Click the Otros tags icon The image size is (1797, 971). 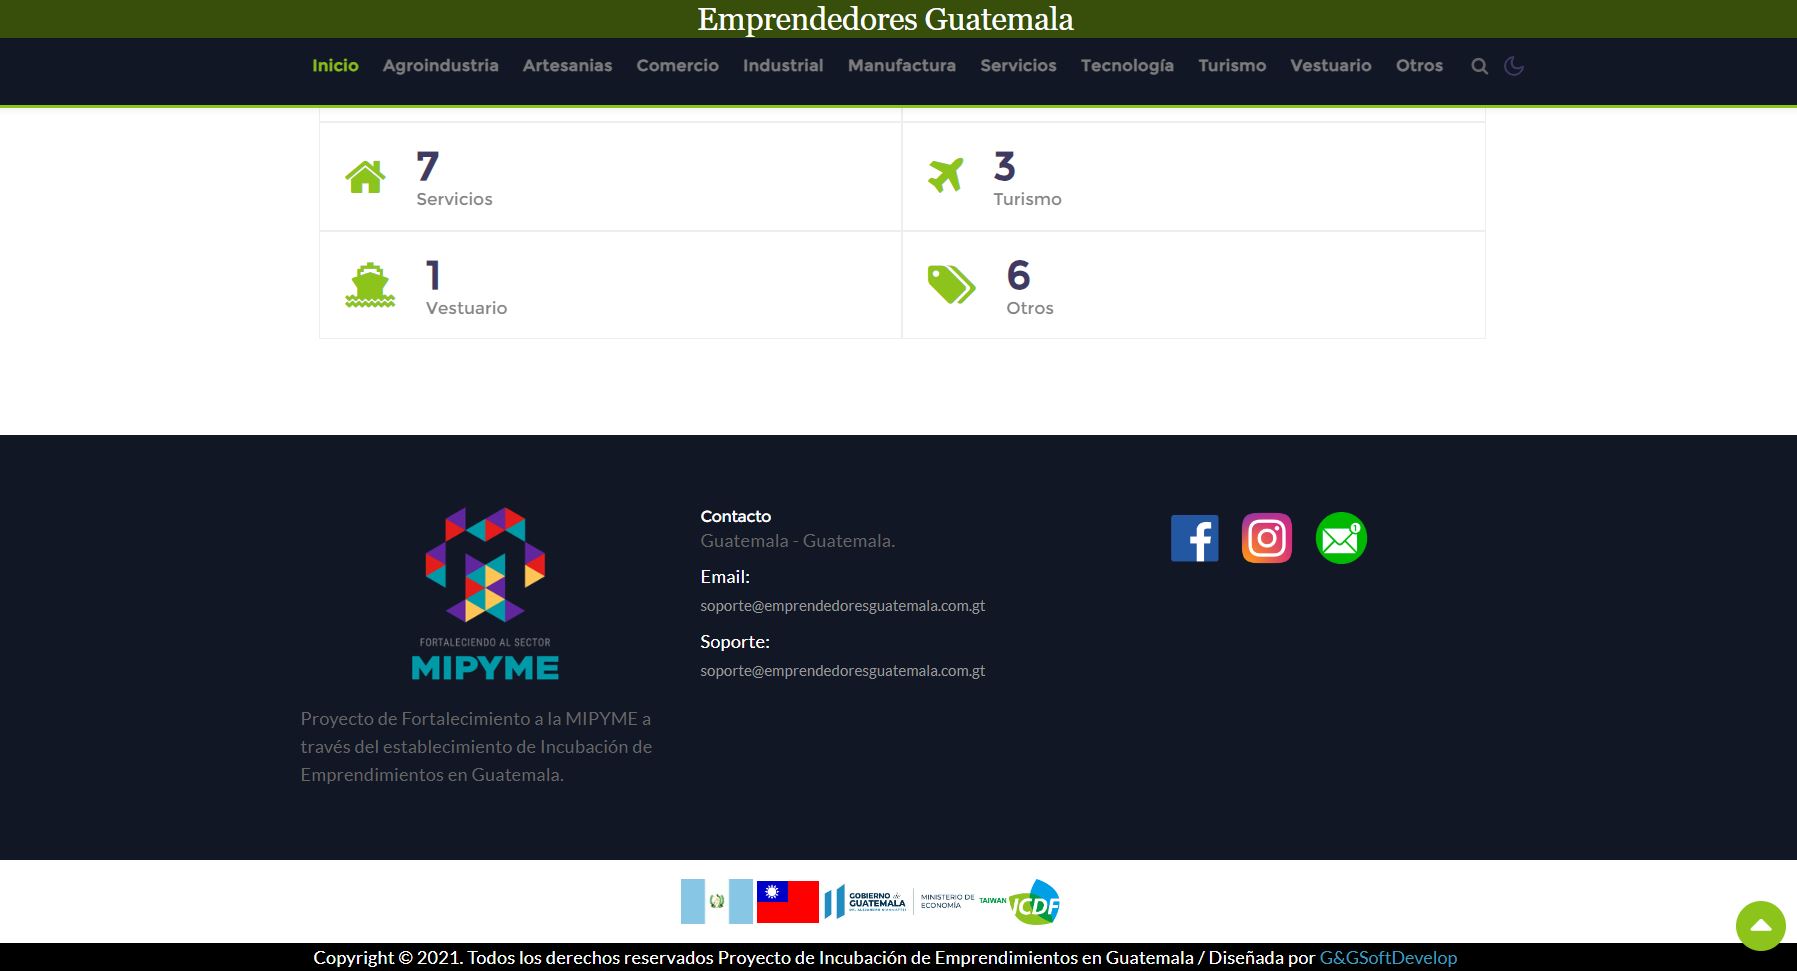(950, 285)
